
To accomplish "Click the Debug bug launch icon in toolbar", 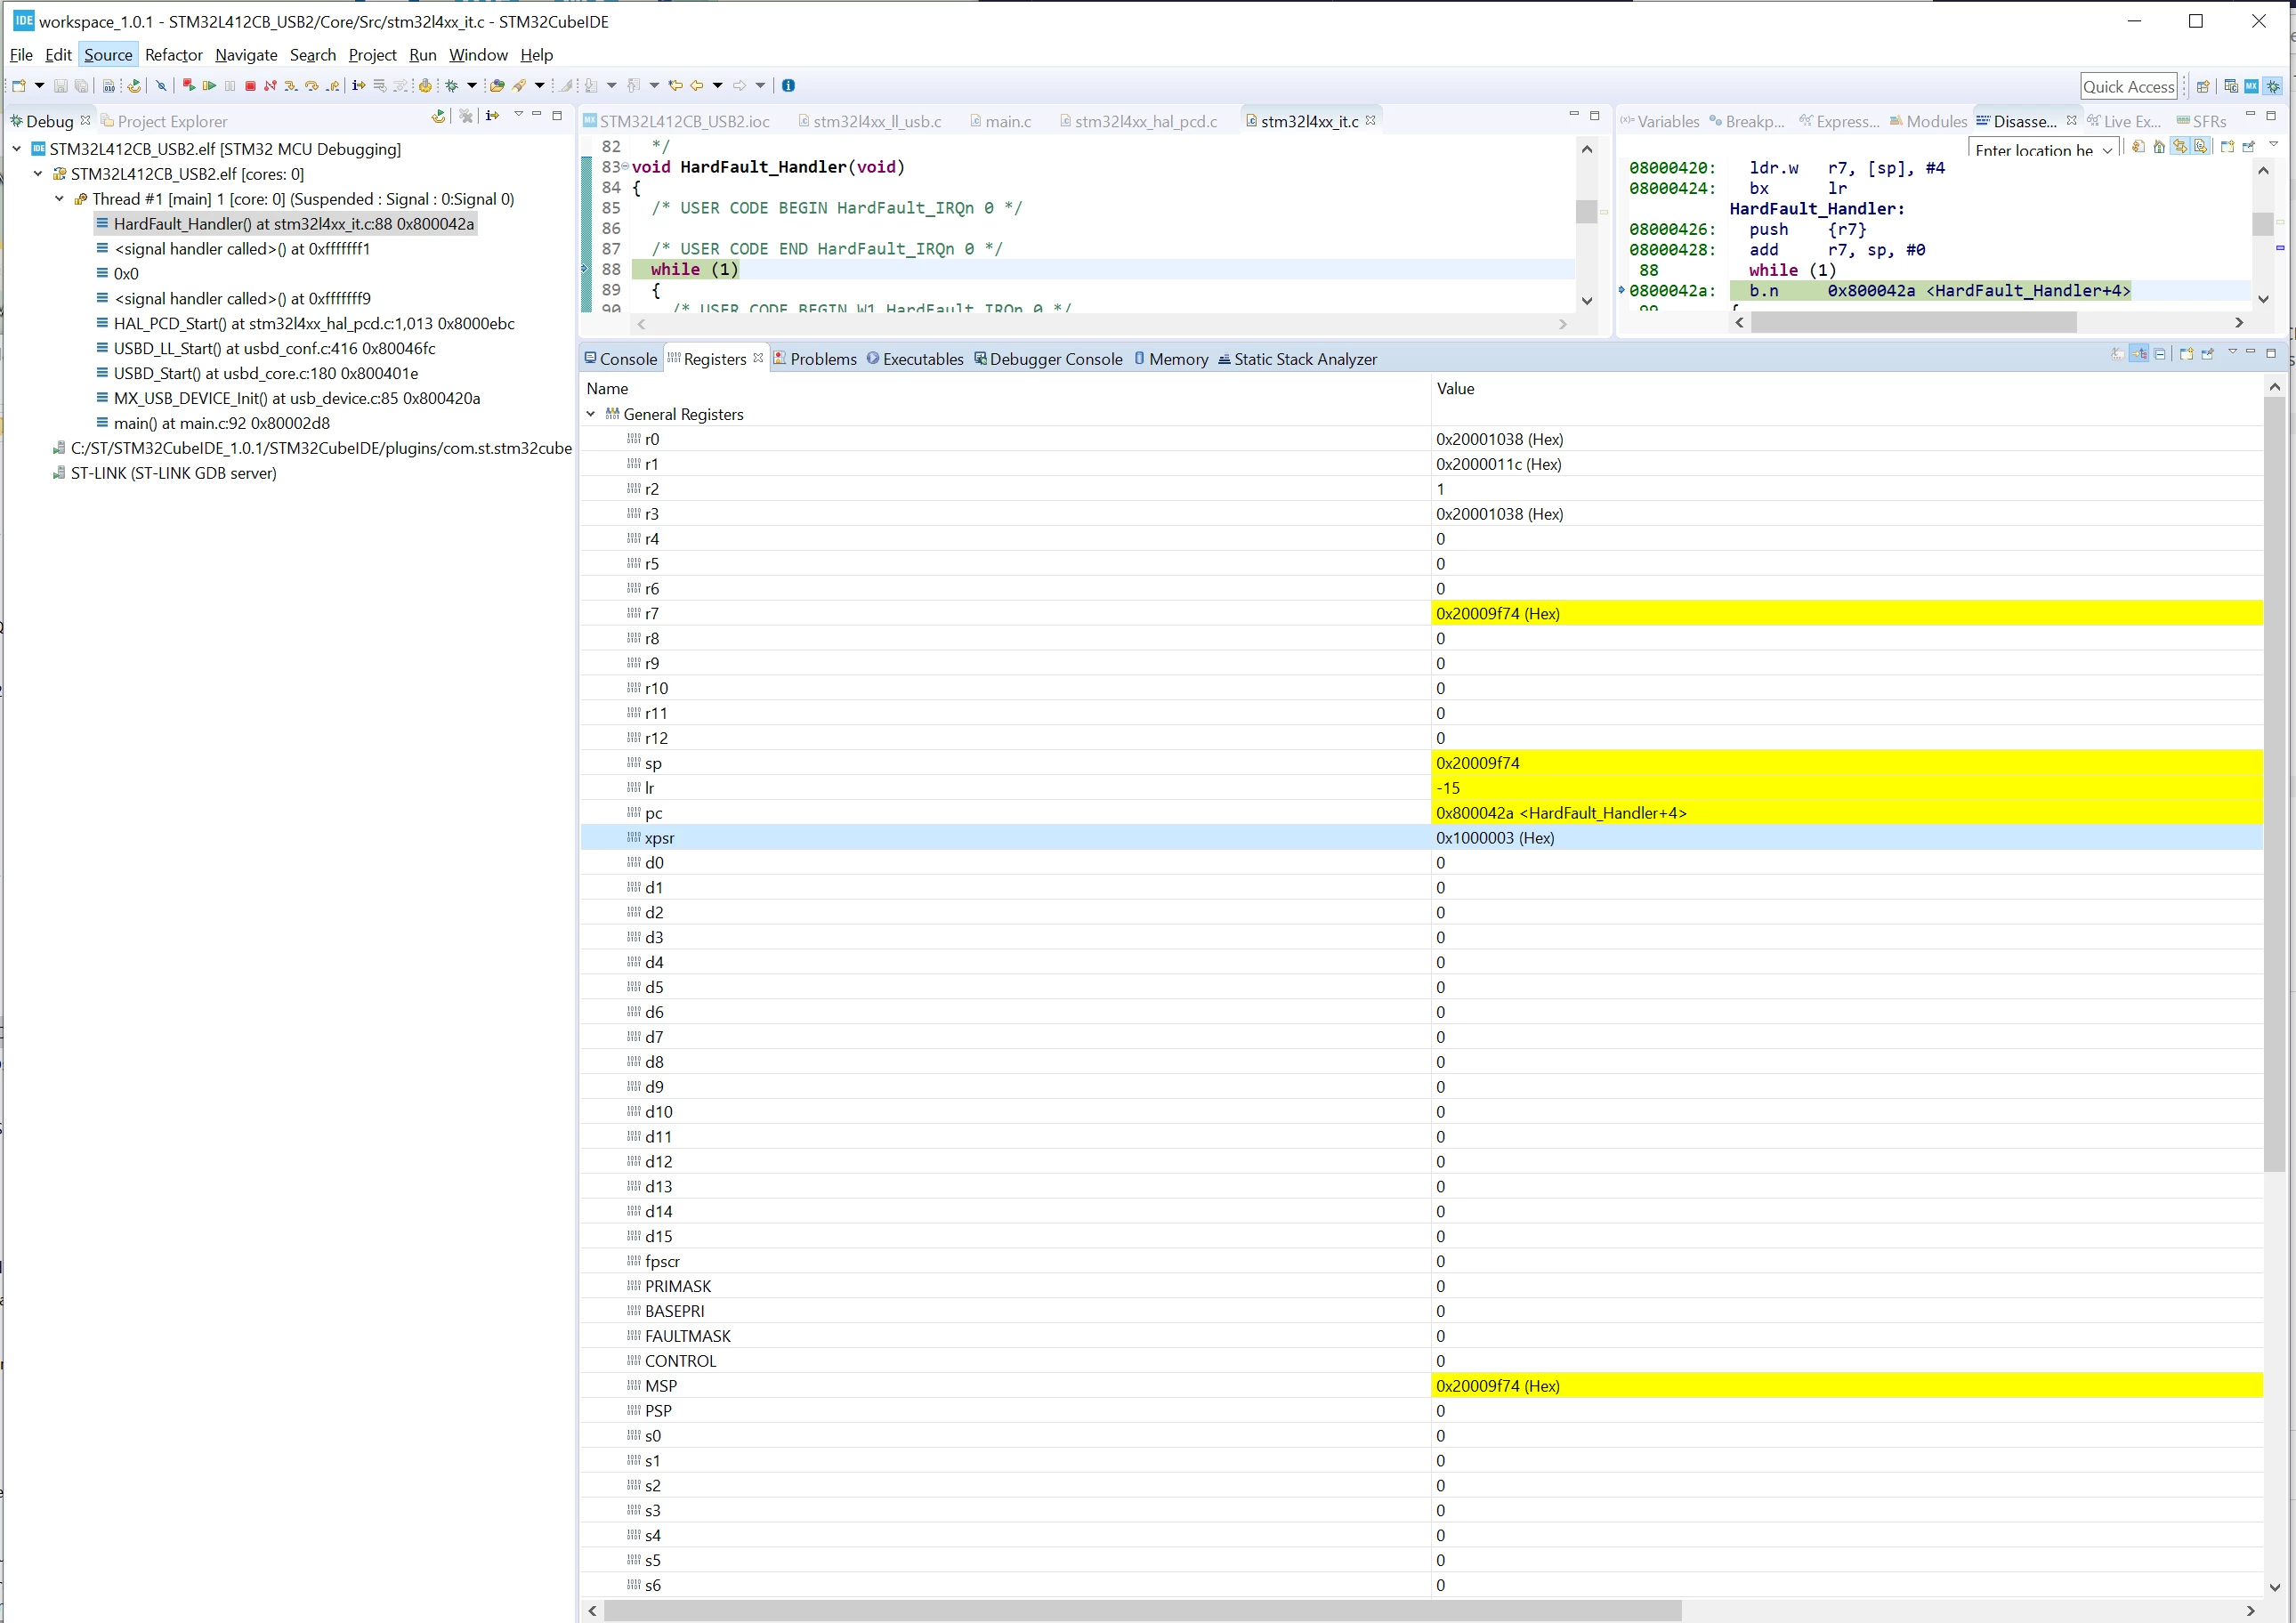I will tap(451, 86).
